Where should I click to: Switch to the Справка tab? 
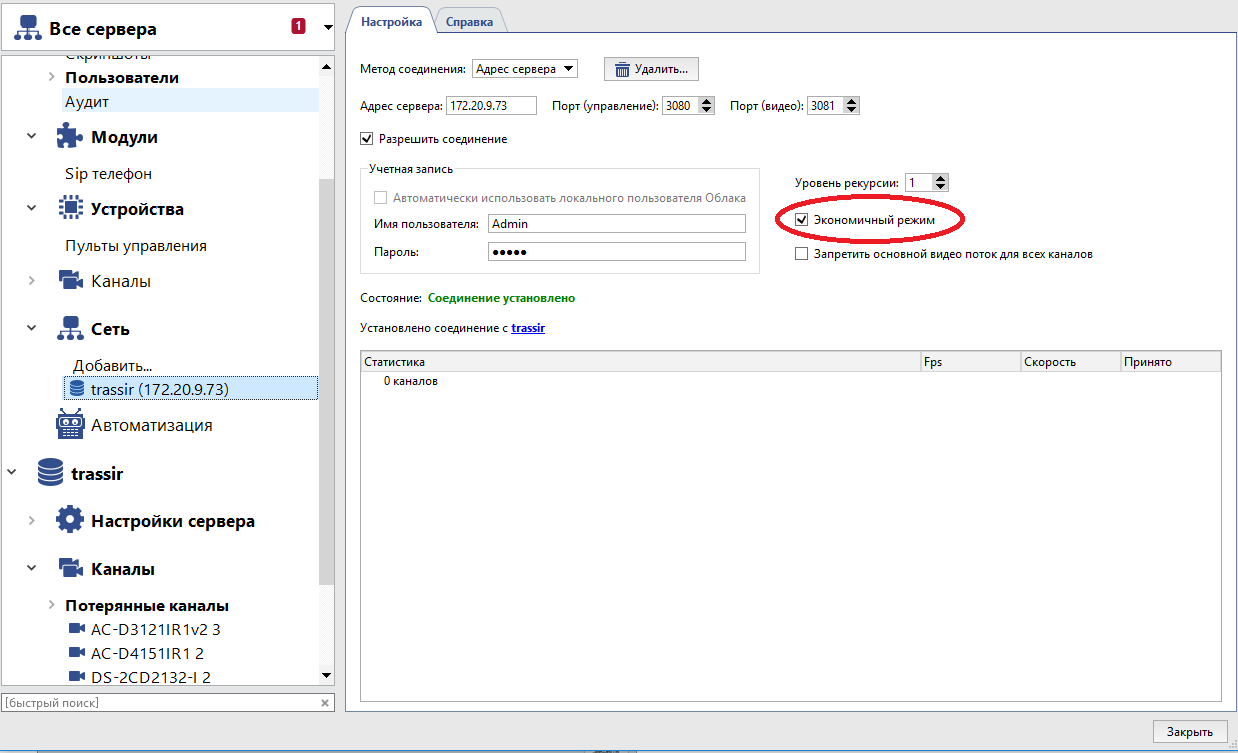469,21
